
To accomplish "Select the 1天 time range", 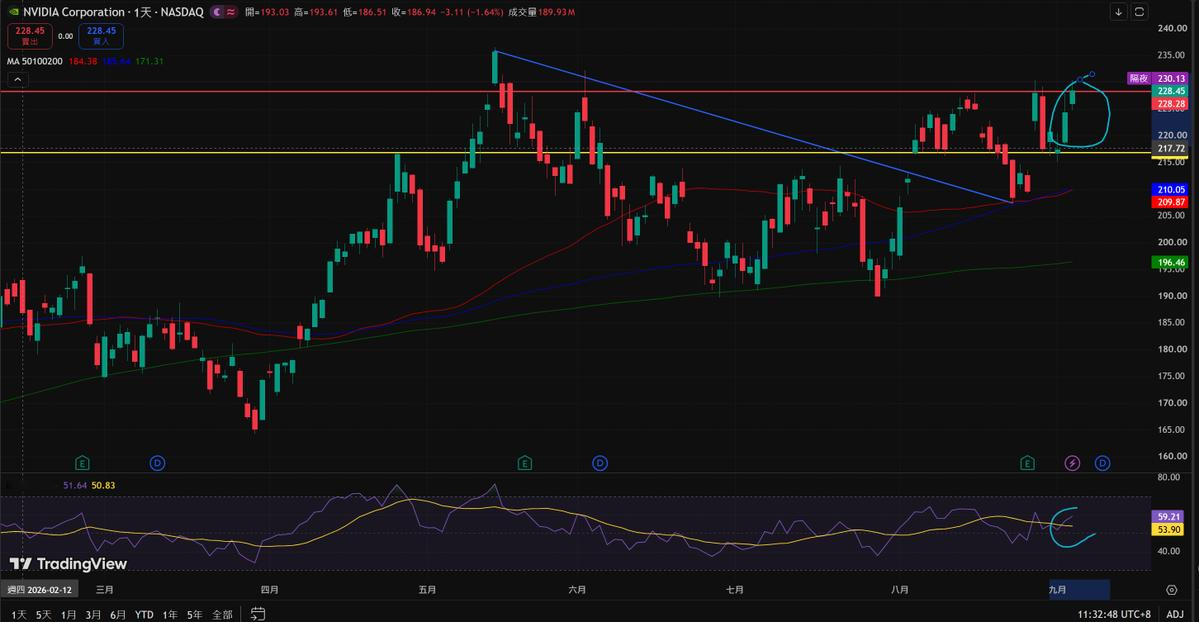I will (x=18, y=614).
